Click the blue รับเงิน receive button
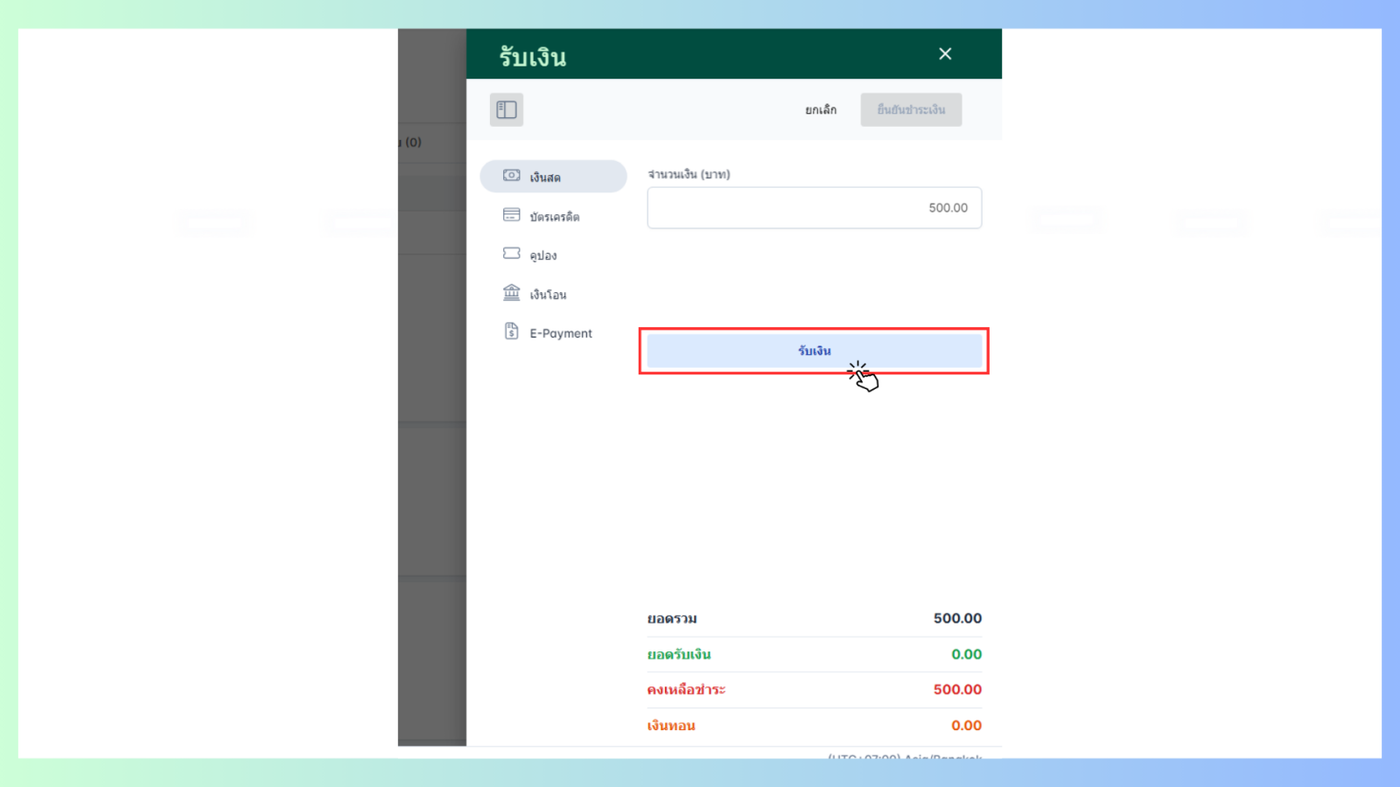This screenshot has width=1400, height=787. click(814, 351)
